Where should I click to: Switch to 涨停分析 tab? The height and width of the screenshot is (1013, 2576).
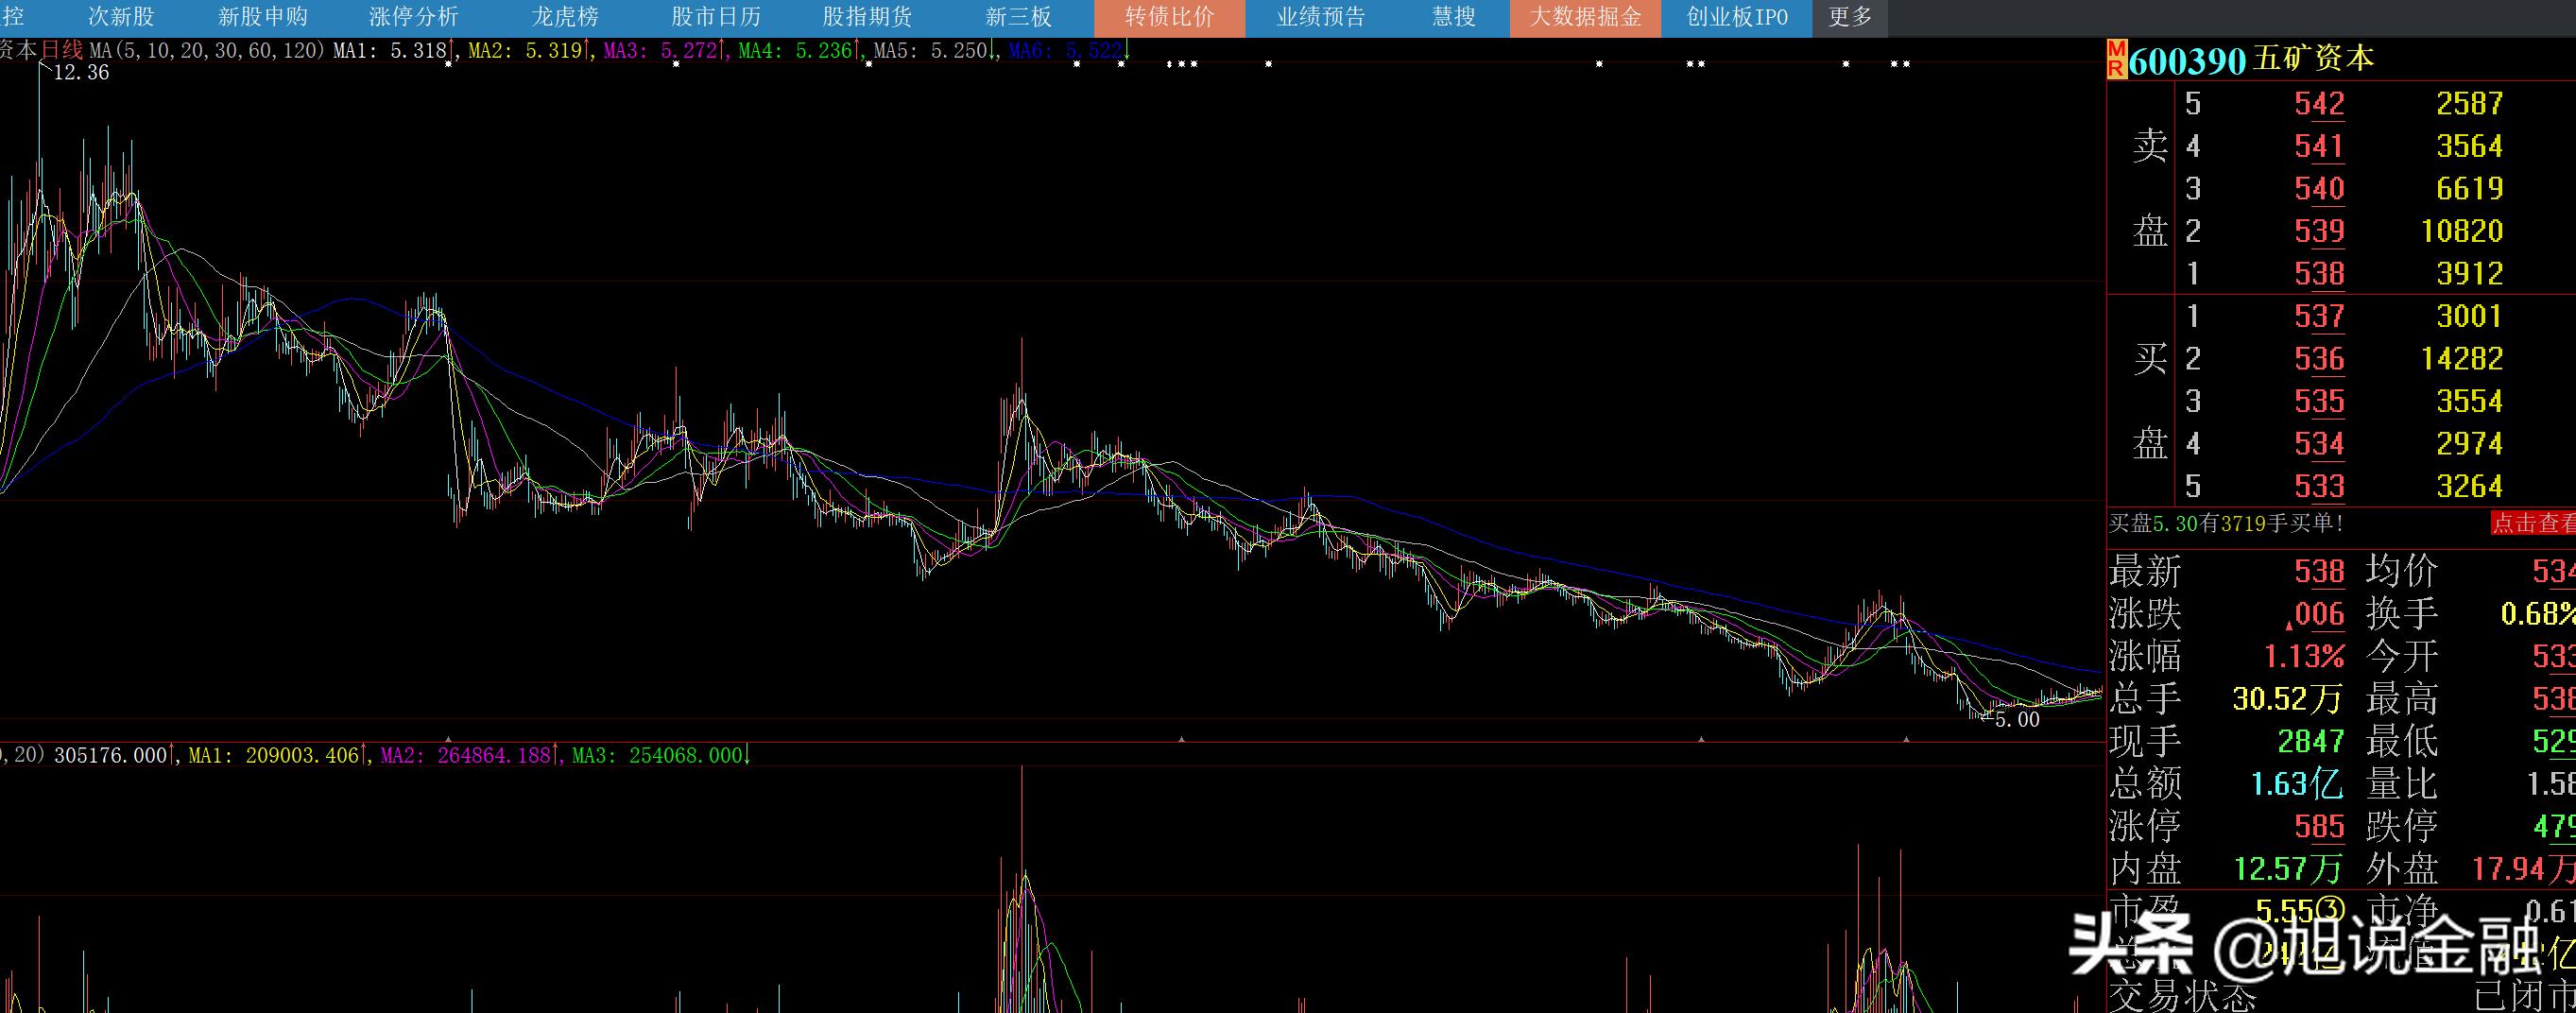pyautogui.click(x=414, y=17)
